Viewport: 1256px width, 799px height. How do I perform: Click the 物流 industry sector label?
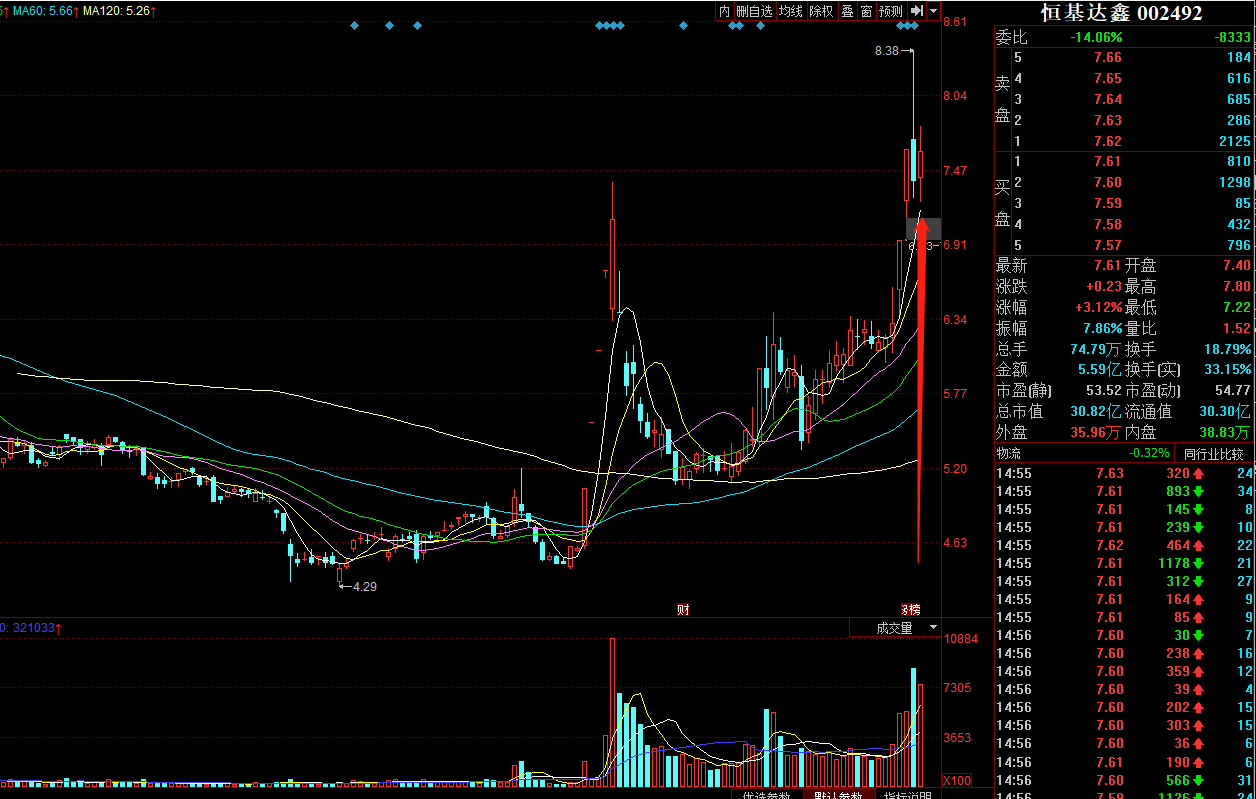(1008, 454)
